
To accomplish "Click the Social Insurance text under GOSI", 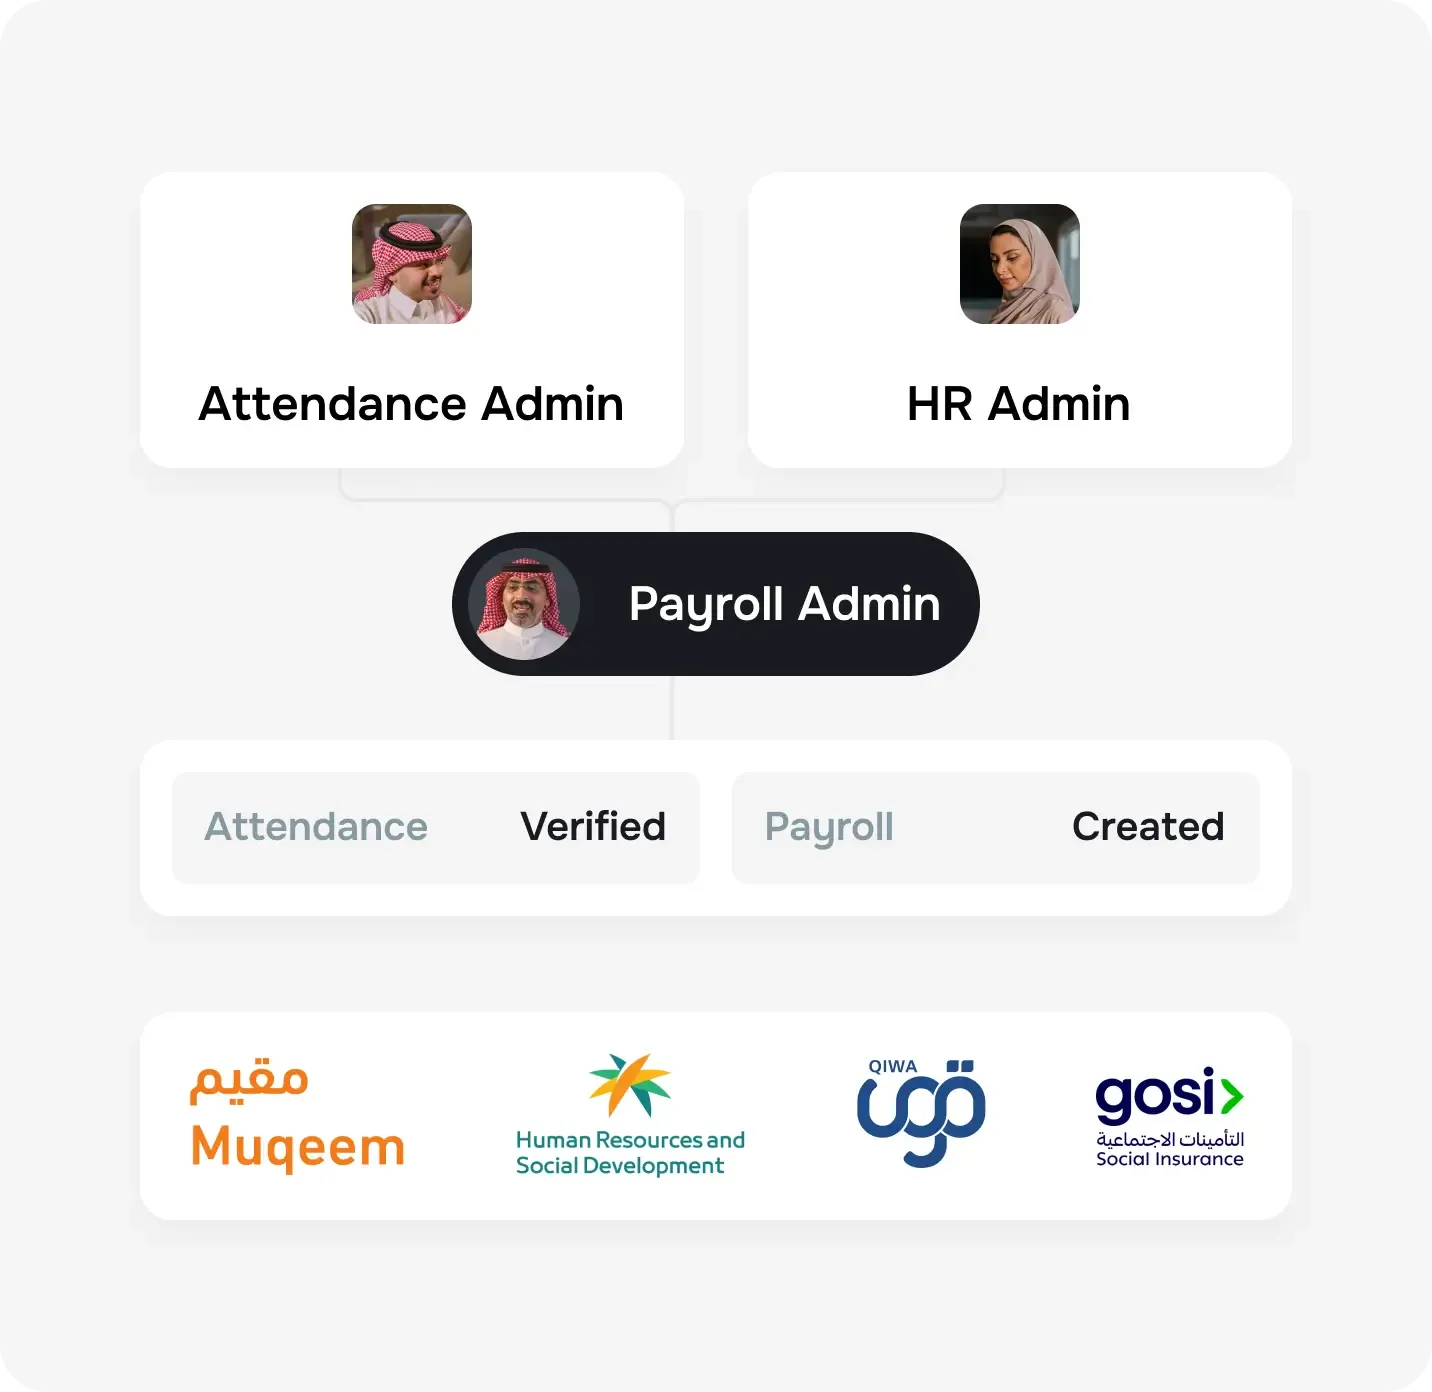I will point(1169,1159).
